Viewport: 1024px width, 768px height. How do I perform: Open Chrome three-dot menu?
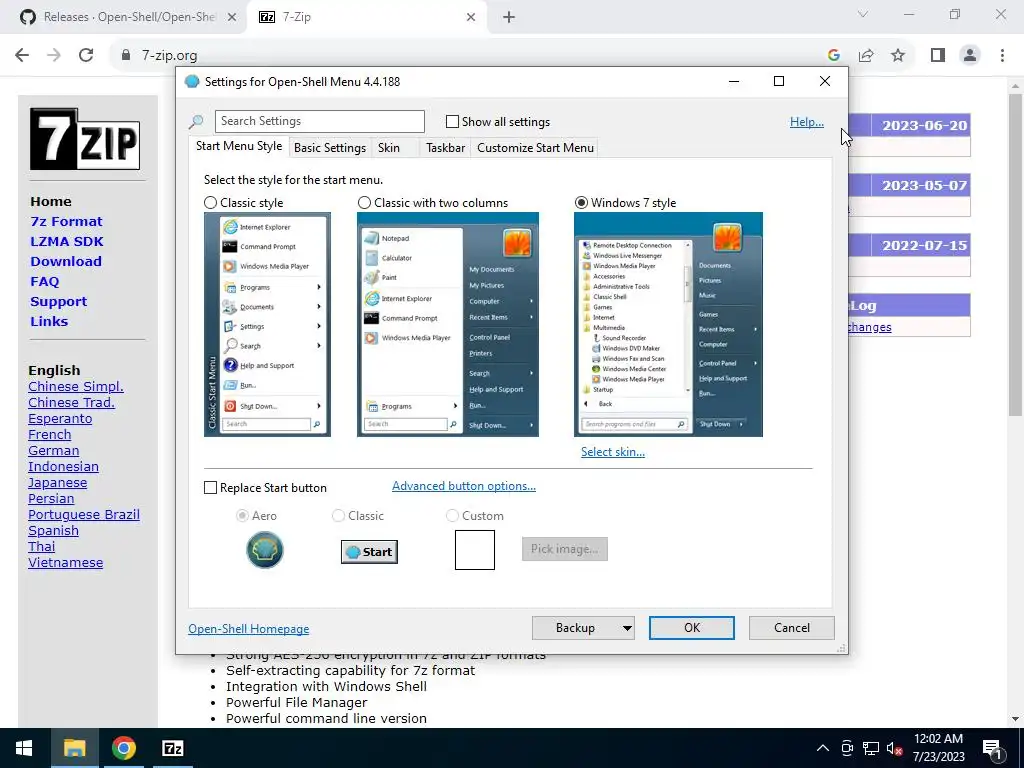[1002, 55]
